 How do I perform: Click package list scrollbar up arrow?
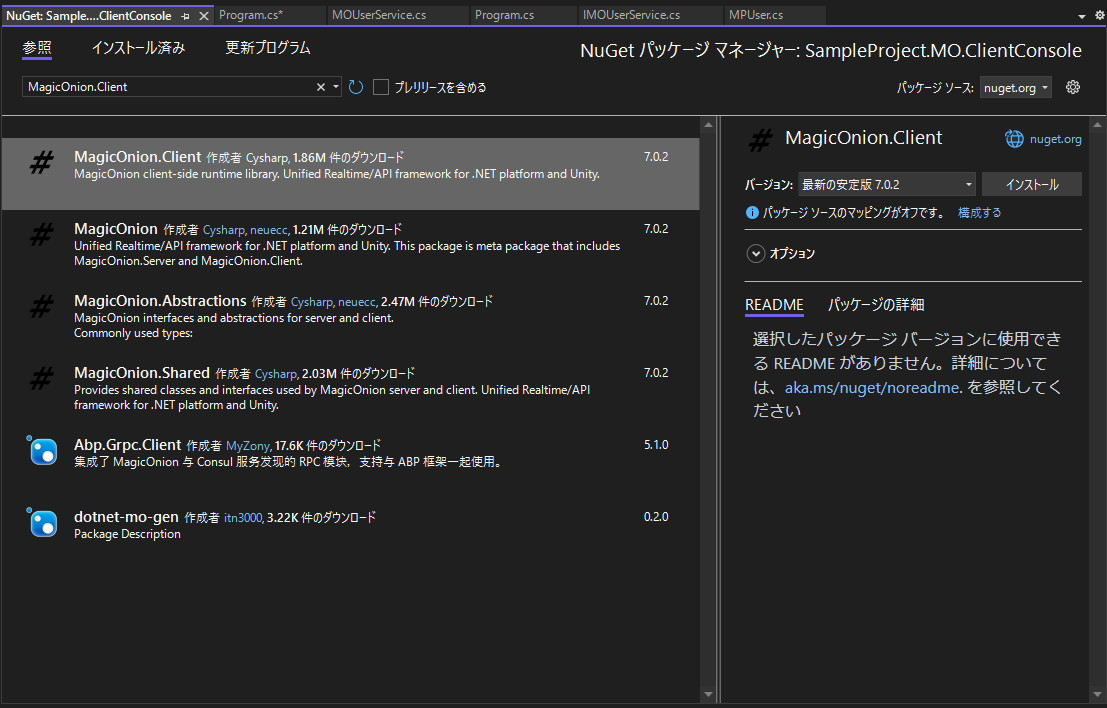708,125
